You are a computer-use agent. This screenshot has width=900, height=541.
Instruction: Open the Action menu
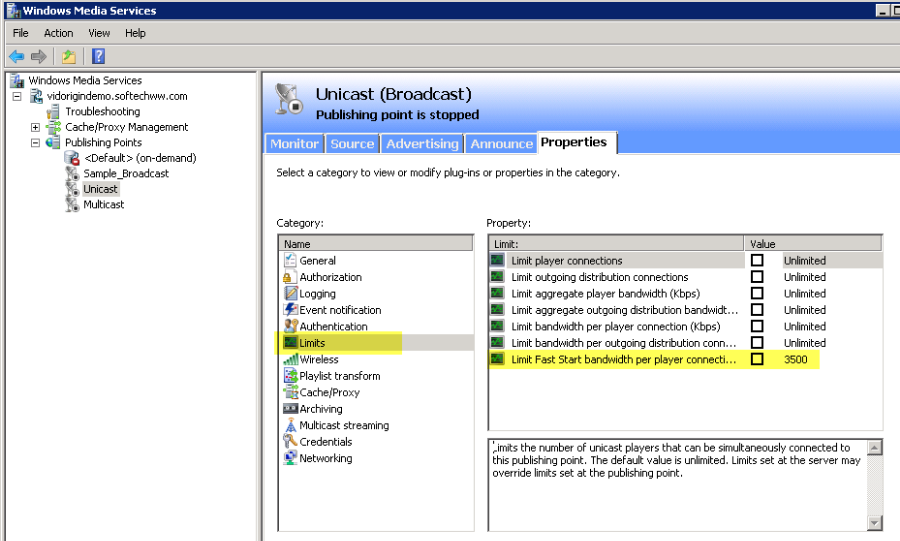click(58, 33)
